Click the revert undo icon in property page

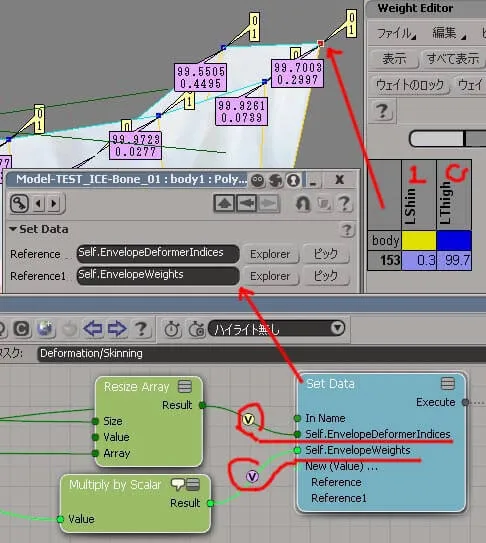(x=303, y=204)
